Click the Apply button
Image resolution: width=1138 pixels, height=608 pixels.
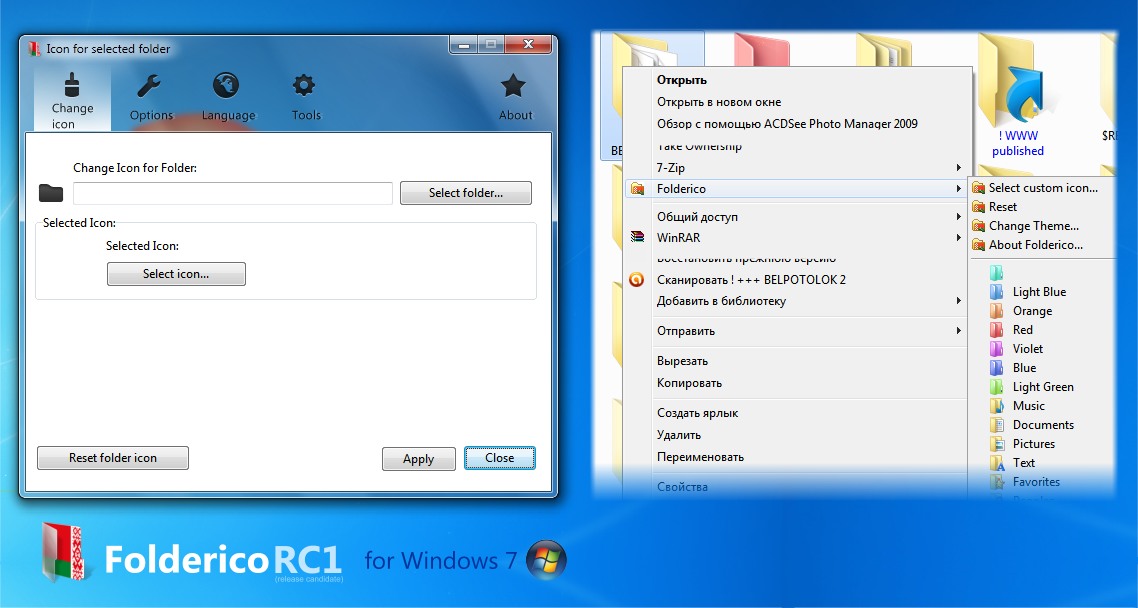(x=419, y=459)
